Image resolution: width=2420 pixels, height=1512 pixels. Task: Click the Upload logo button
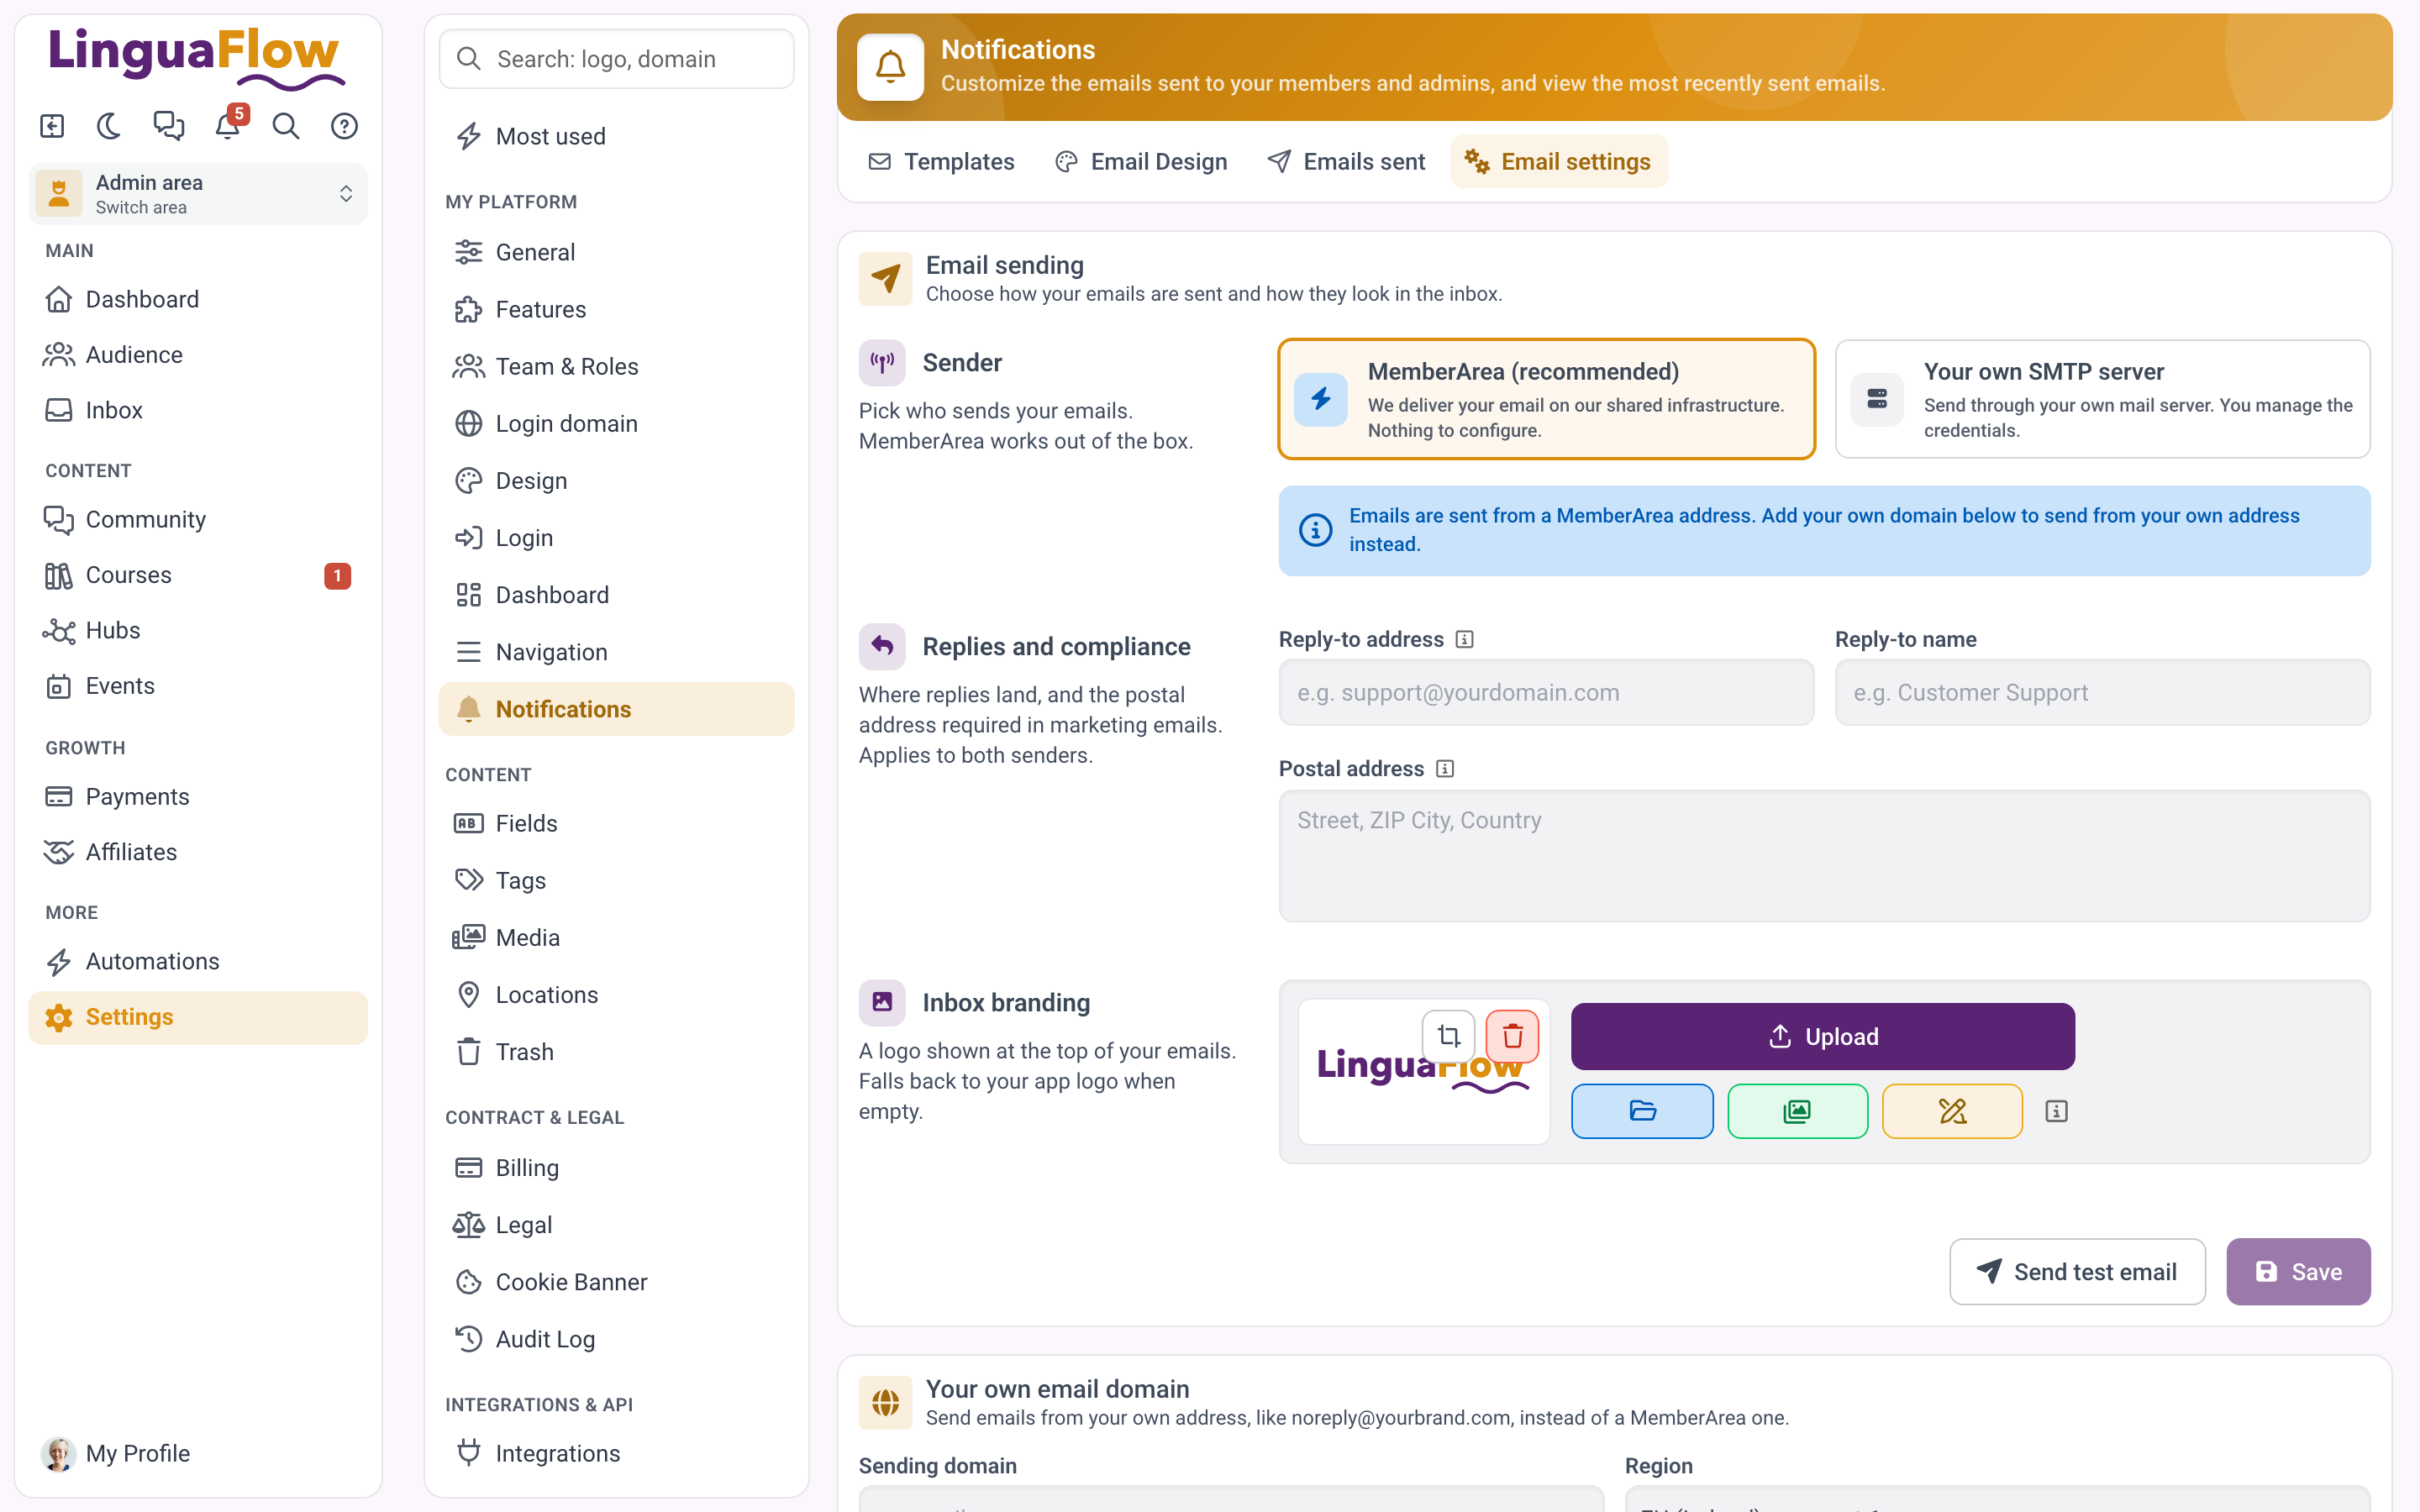coord(1822,1036)
